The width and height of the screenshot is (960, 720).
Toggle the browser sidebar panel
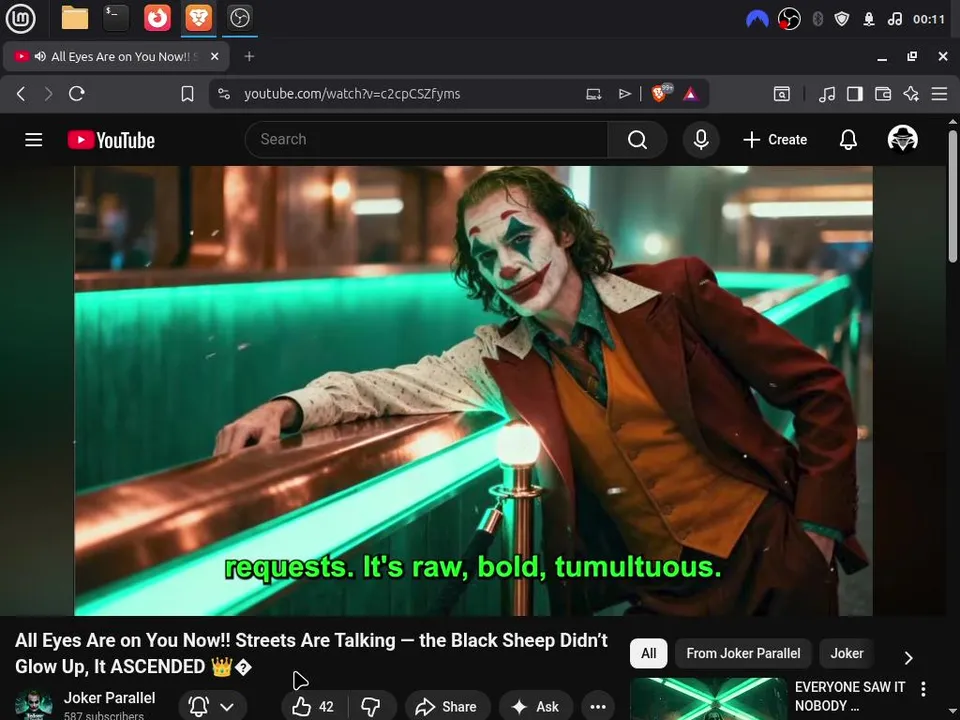tap(855, 94)
